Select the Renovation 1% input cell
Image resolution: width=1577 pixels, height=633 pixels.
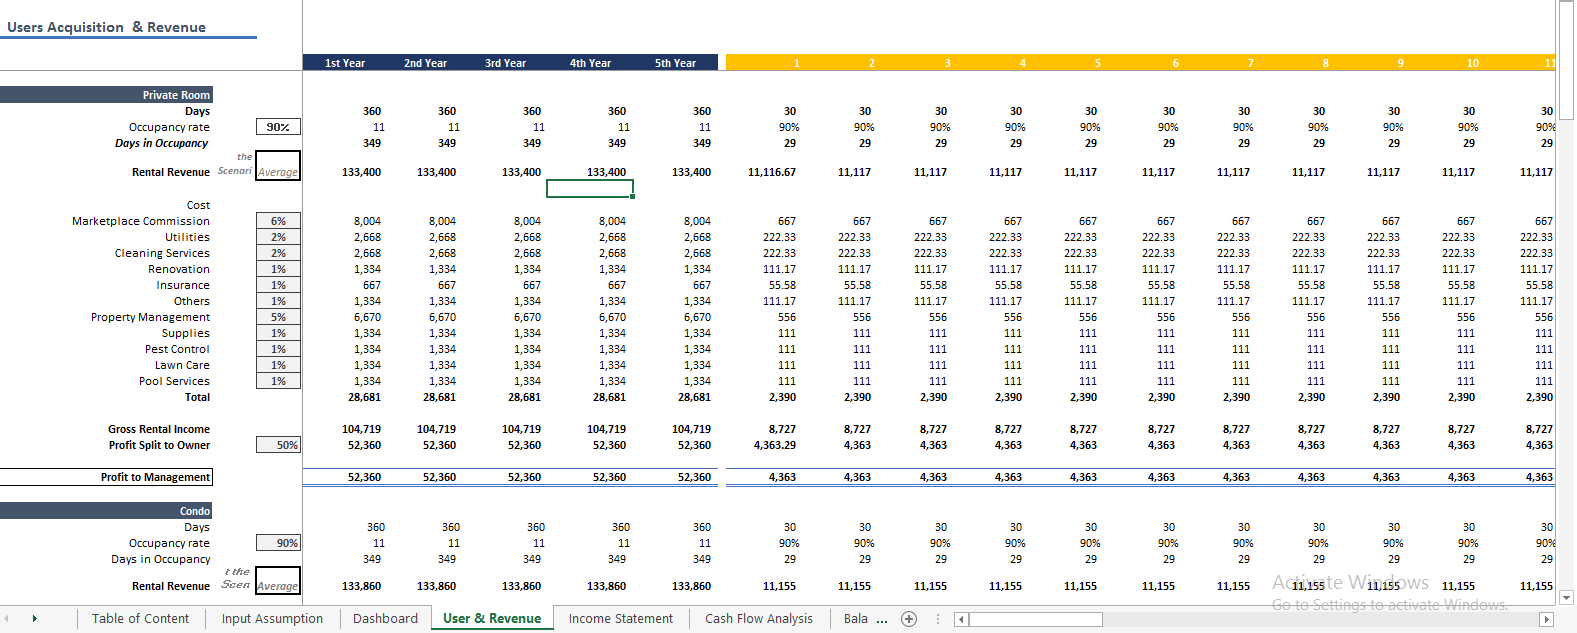pos(278,269)
